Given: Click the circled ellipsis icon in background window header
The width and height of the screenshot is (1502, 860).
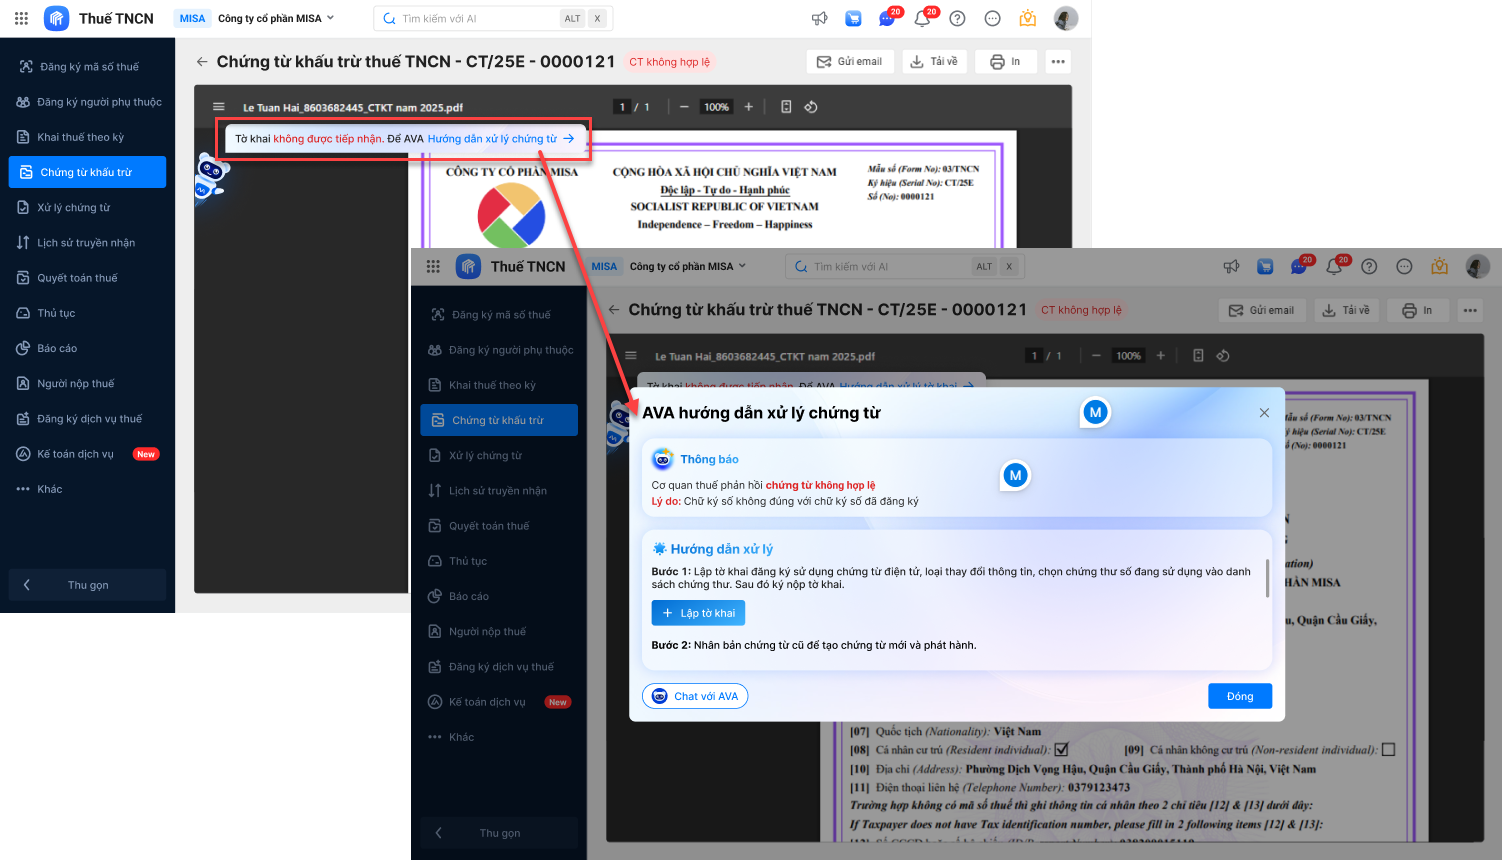Looking at the screenshot, I should 993,18.
